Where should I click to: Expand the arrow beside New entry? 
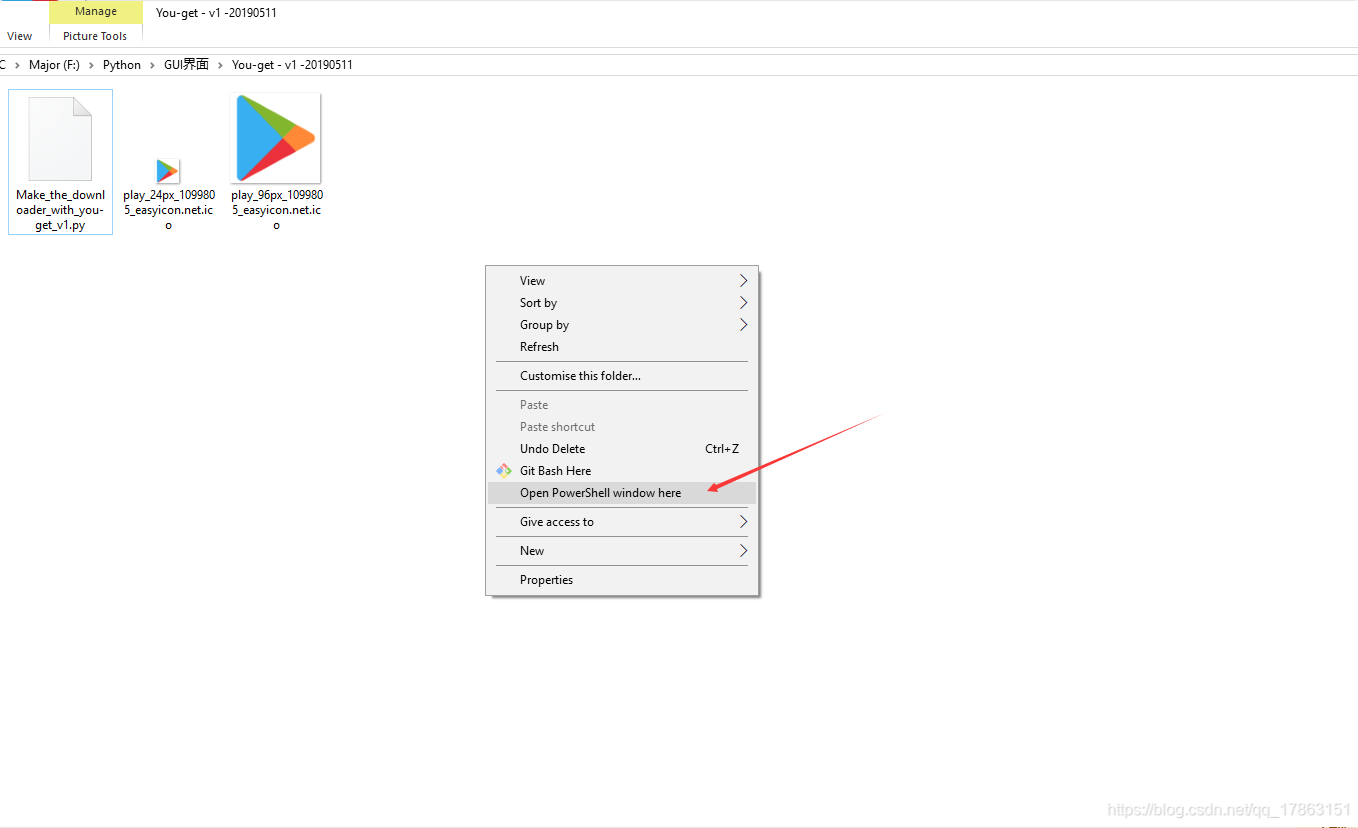tap(743, 551)
